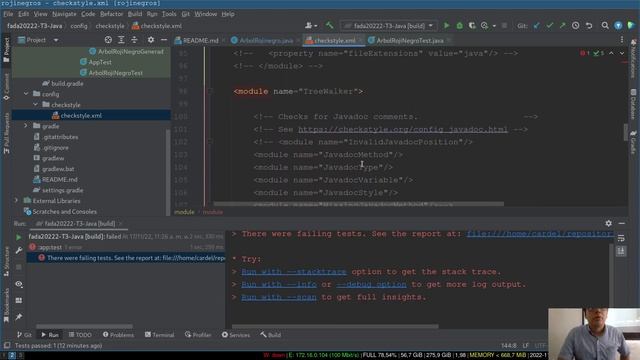This screenshot has height=360, width=640.
Task: Click Run with --info link
Action: point(279,284)
